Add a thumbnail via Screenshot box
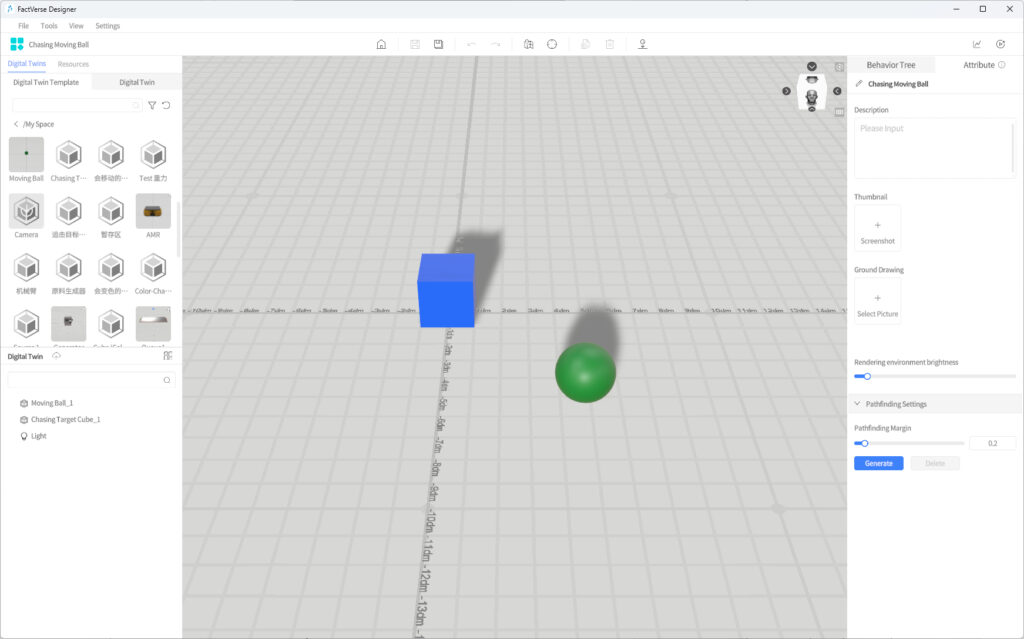Image resolution: width=1024 pixels, height=639 pixels. [877, 228]
